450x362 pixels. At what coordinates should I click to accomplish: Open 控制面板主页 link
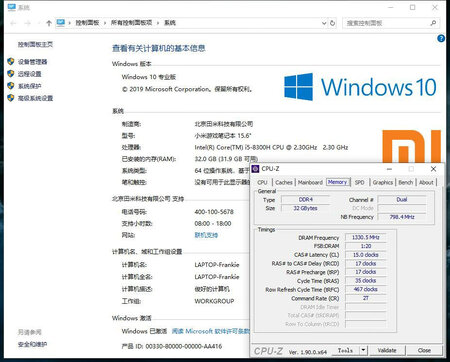pyautogui.click(x=35, y=44)
